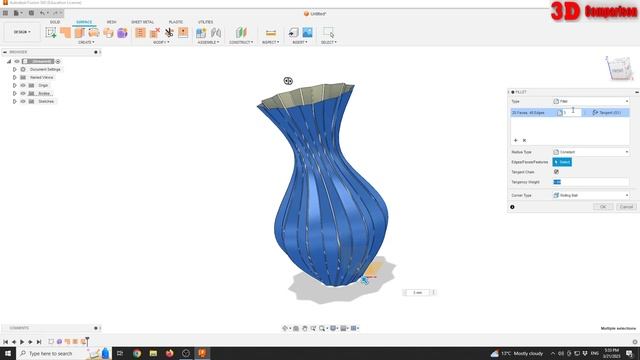Click the Undo arrow
The width and height of the screenshot is (640, 360).
click(42, 13)
